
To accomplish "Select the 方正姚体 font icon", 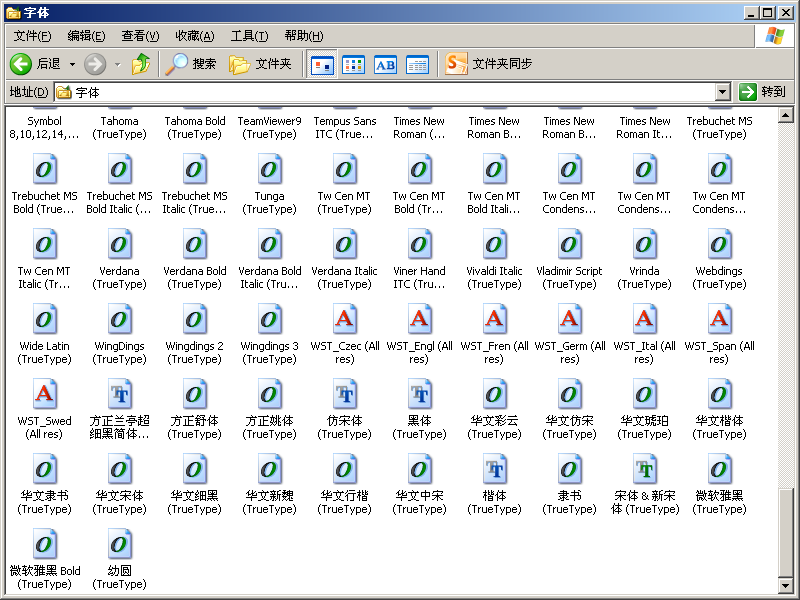I will point(269,394).
